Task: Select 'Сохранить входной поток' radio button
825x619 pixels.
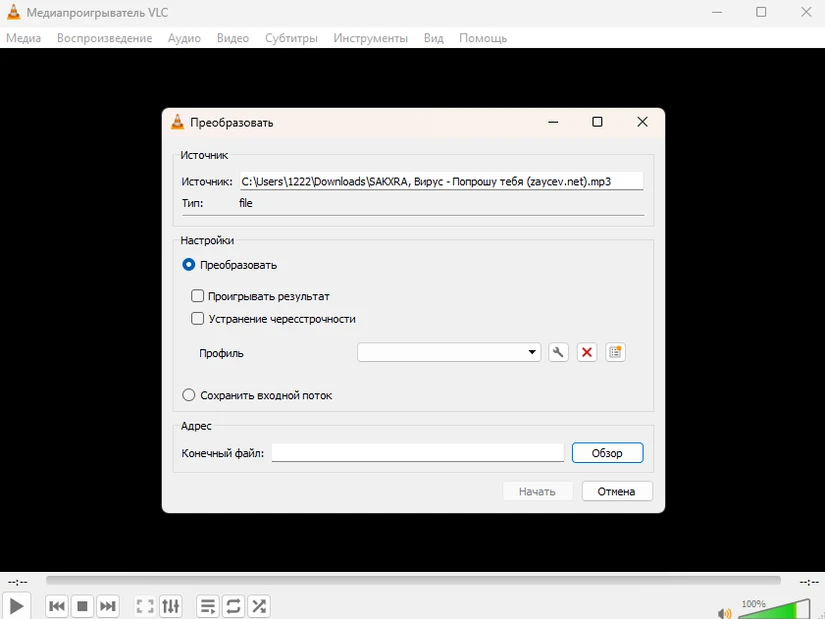Action: 189,395
